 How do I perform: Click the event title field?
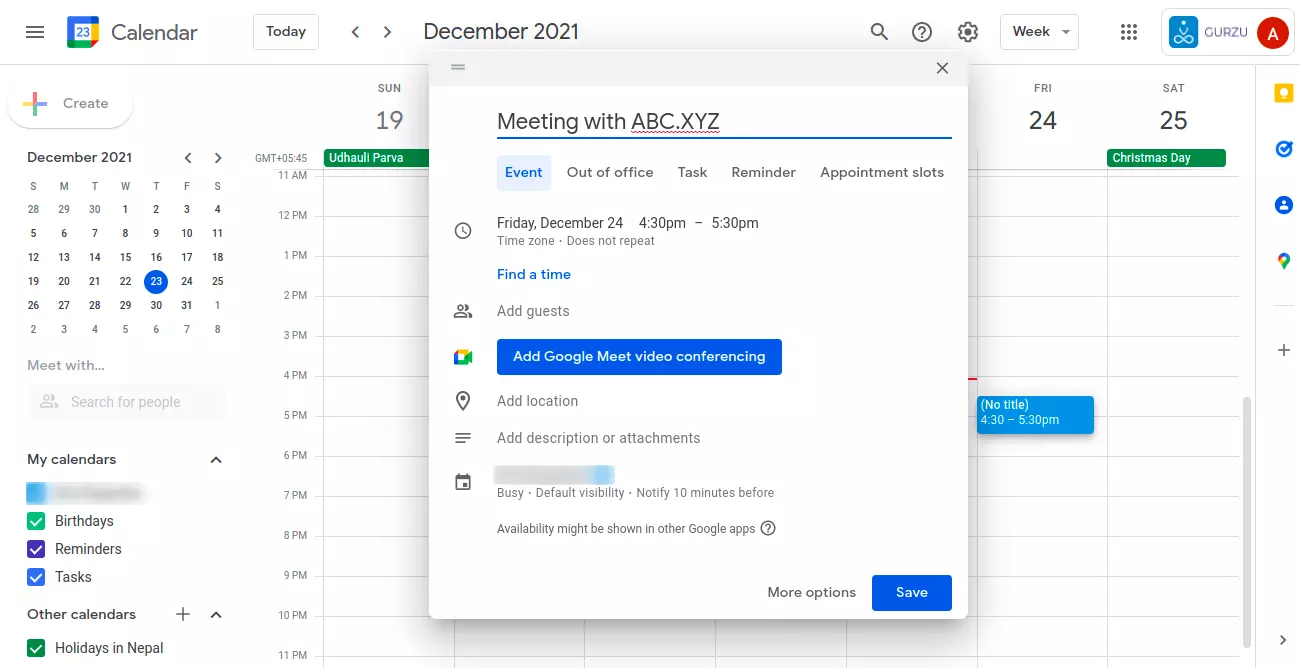point(724,122)
